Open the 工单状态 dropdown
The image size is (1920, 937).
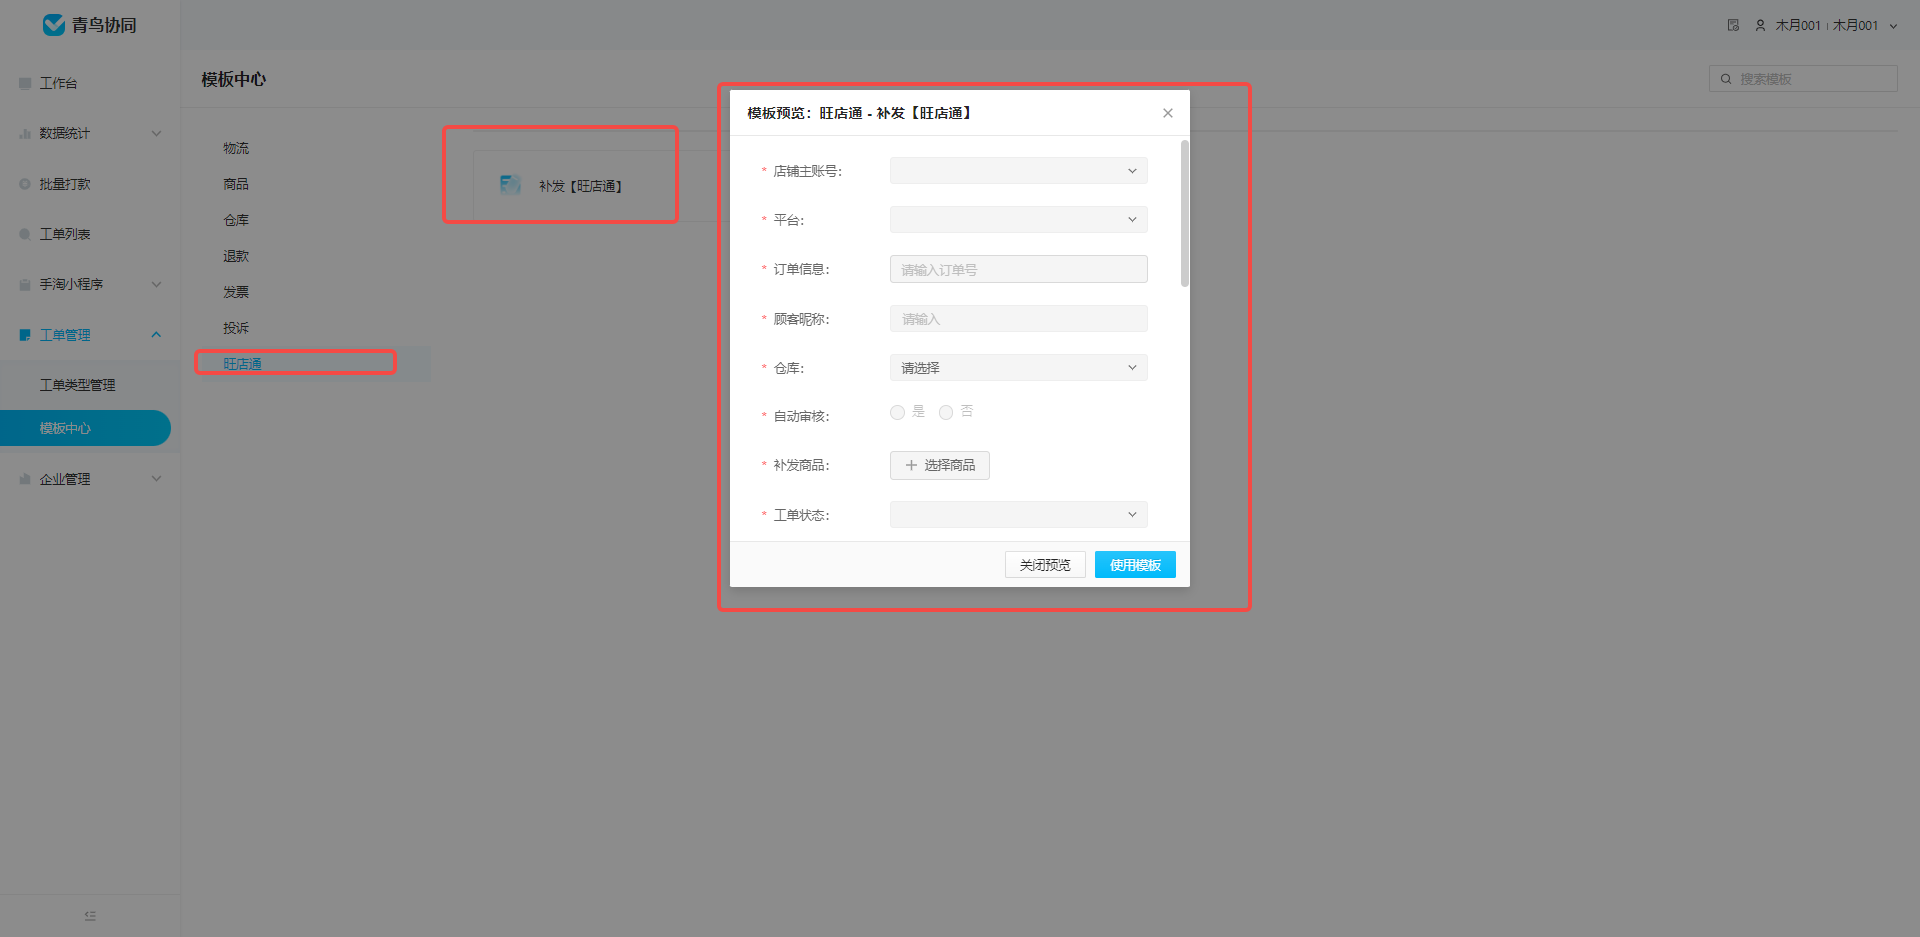pyautogui.click(x=1019, y=515)
